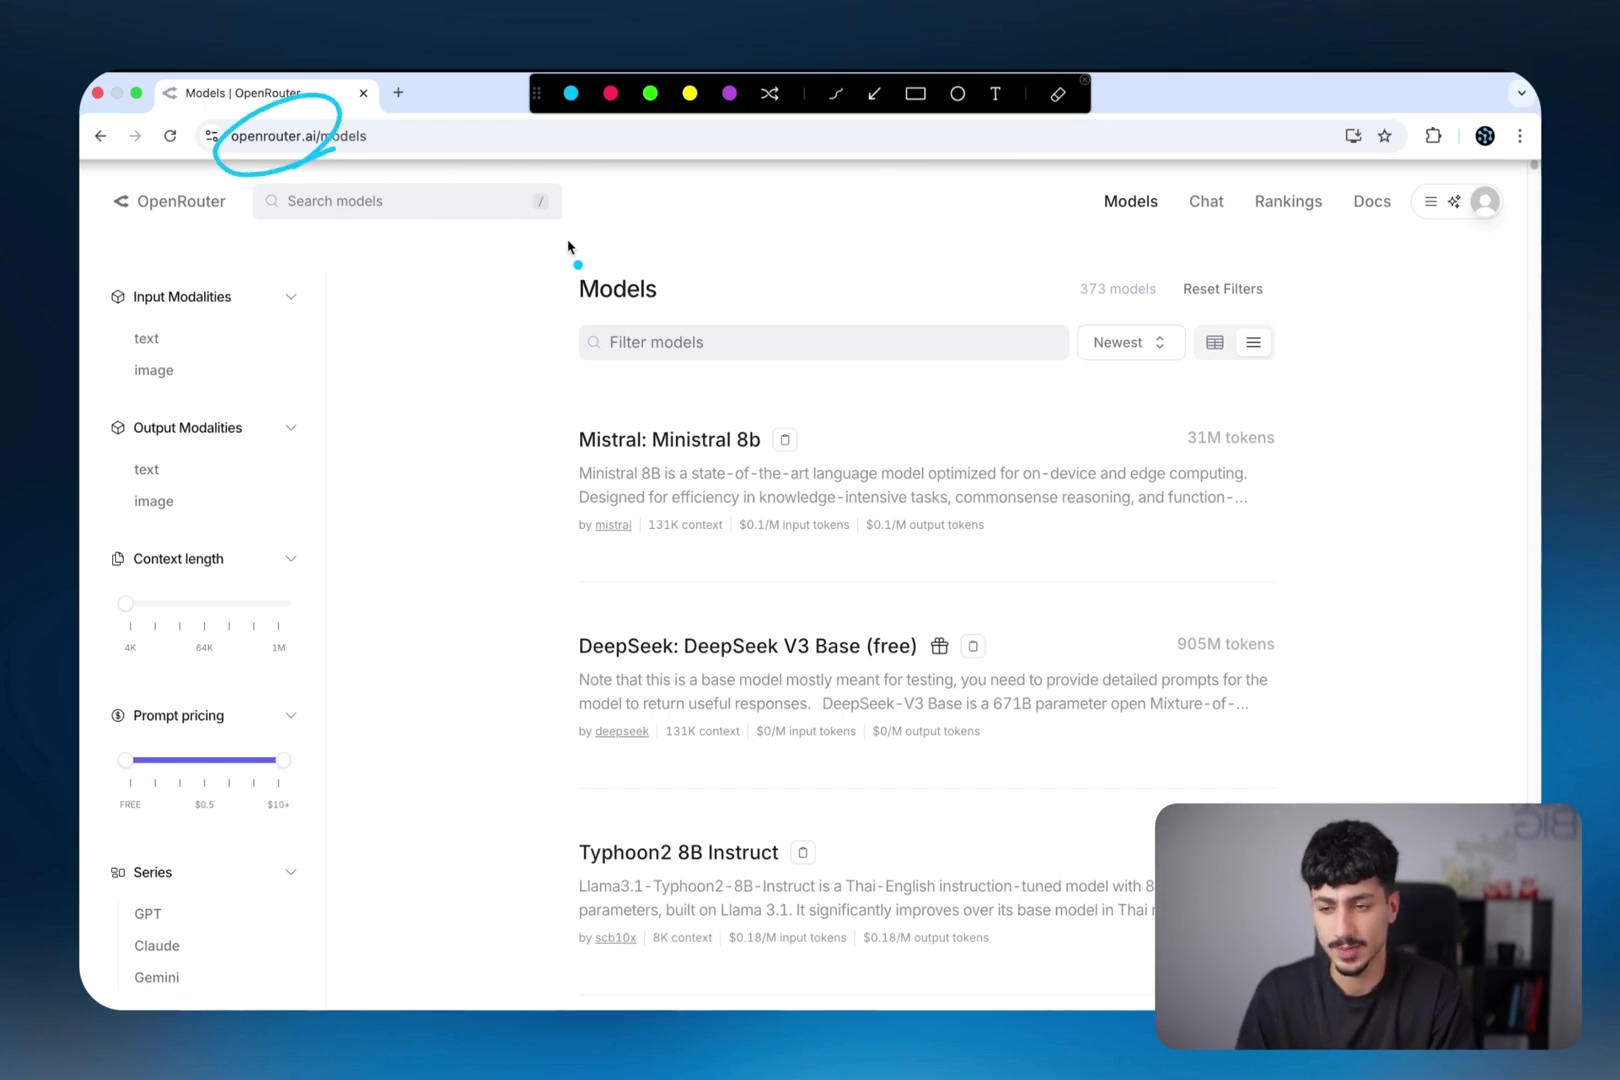1620x1080 pixels.
Task: Click the Prompt pricing left slider handle
Action: pyautogui.click(x=125, y=760)
